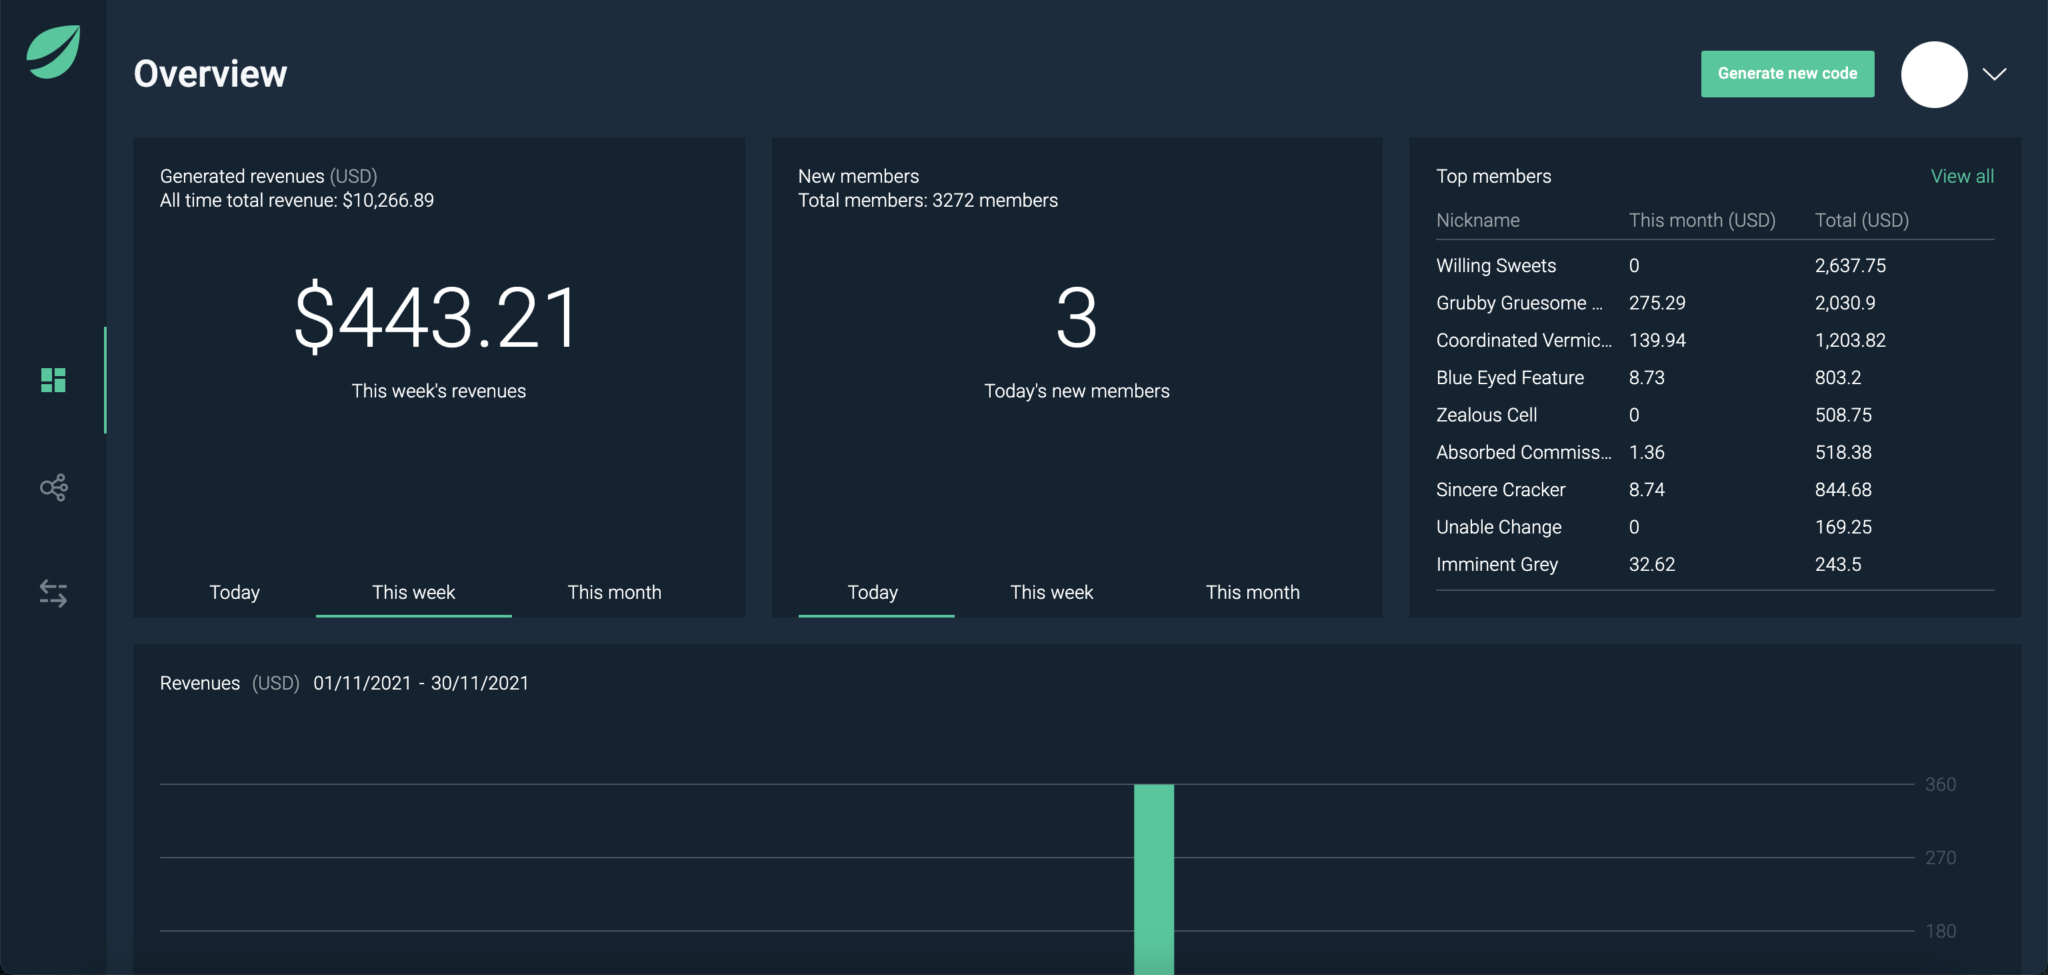
Task: Select This month tab under New members
Action: 1253,592
